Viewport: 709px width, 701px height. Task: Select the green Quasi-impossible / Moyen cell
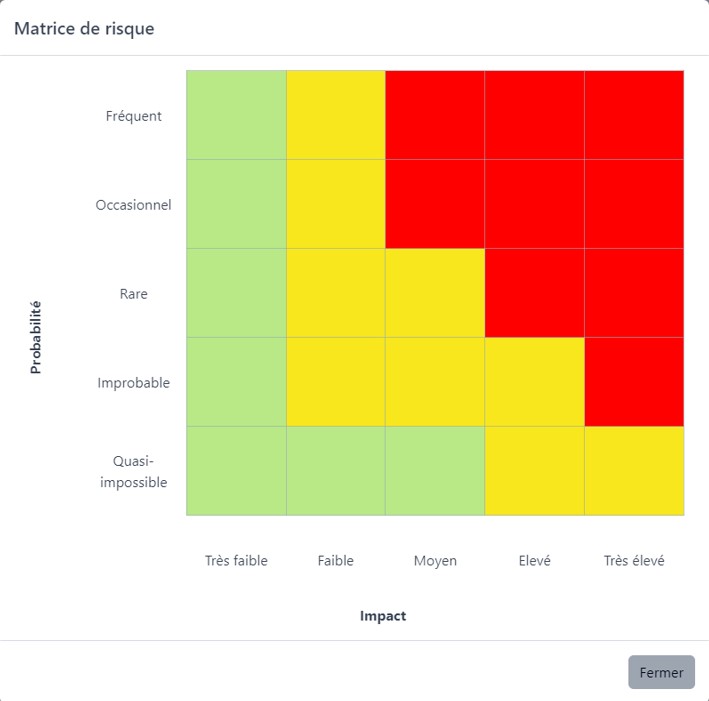point(435,471)
